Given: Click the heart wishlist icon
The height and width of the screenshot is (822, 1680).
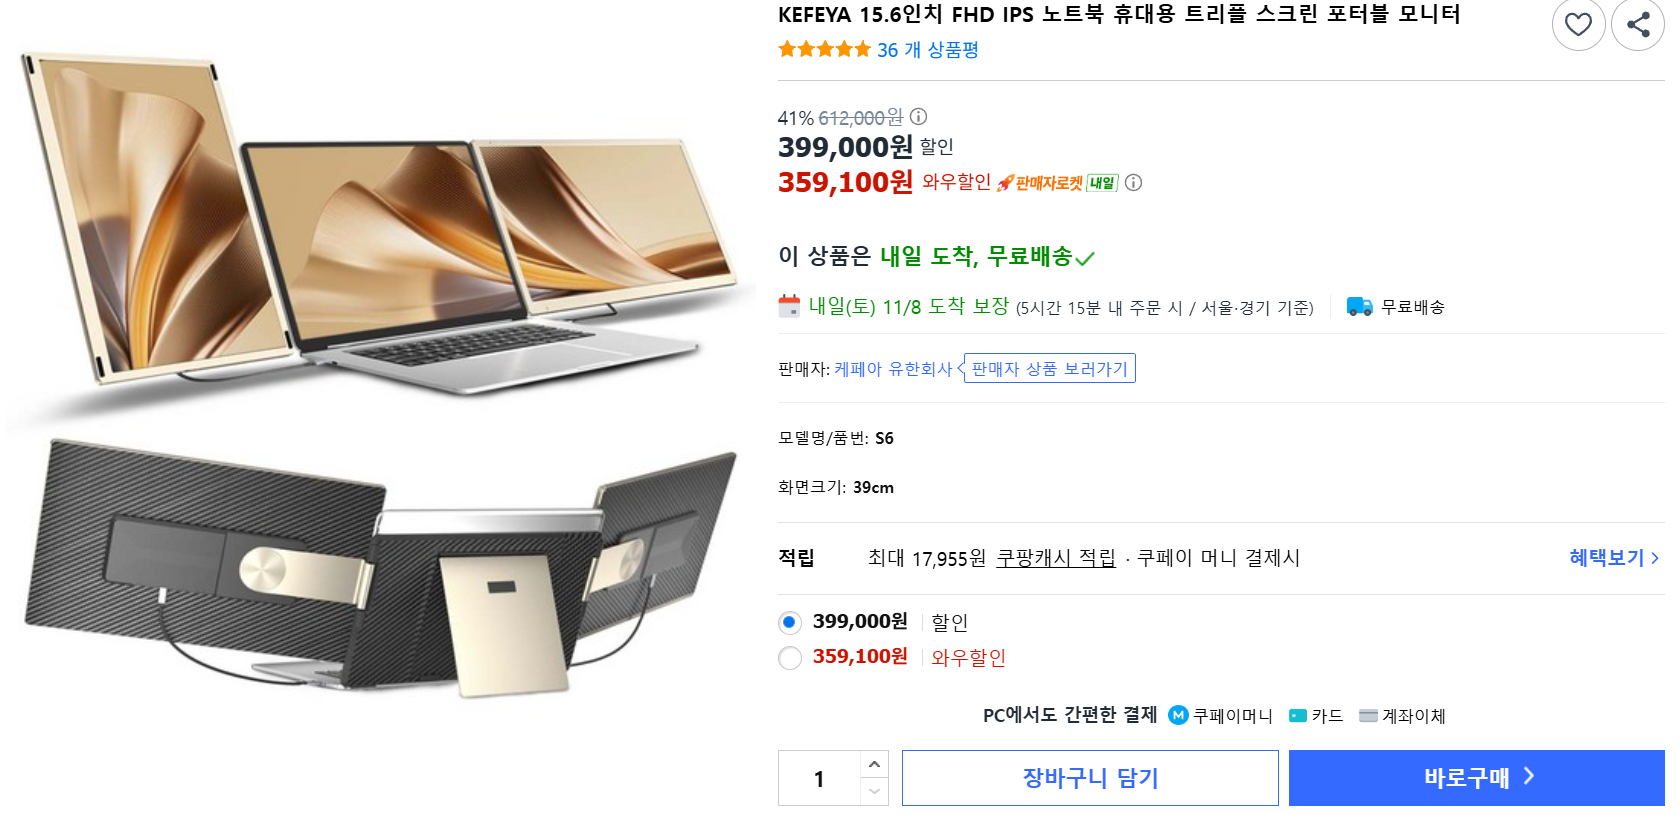Looking at the screenshot, I should point(1578,24).
